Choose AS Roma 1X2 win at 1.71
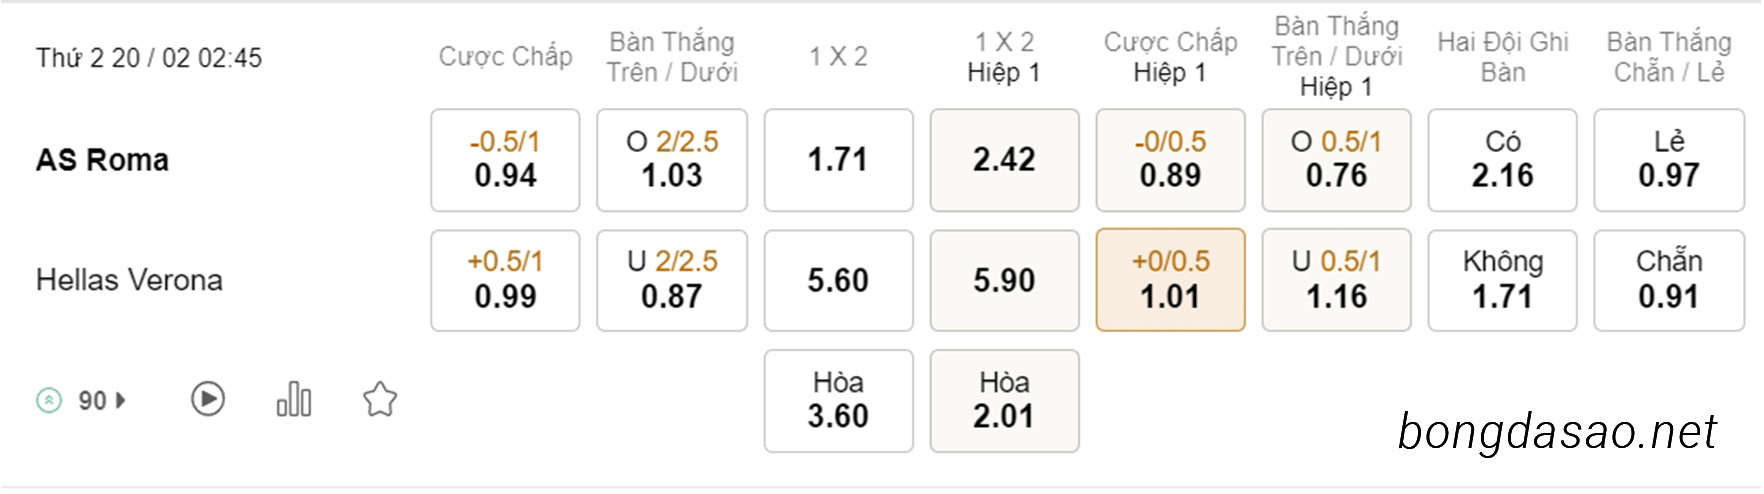 pos(839,160)
